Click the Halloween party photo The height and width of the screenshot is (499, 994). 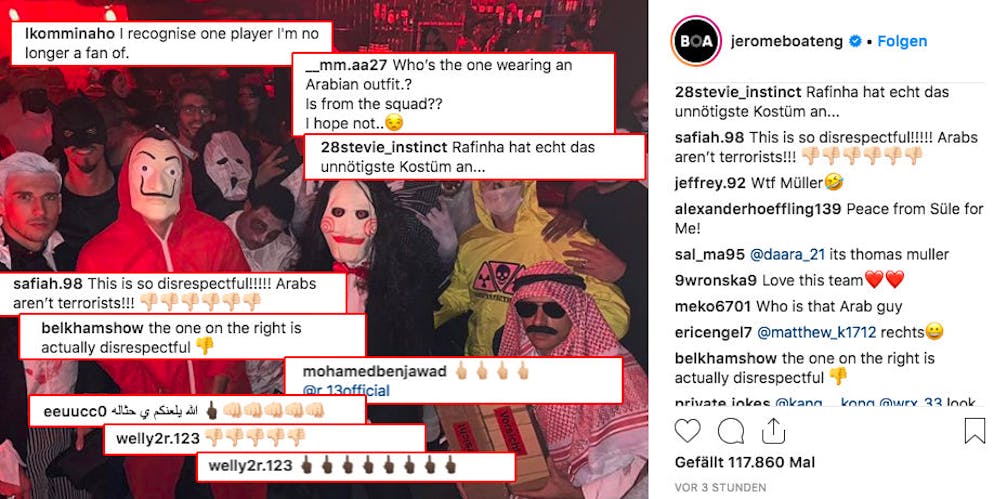[323, 249]
